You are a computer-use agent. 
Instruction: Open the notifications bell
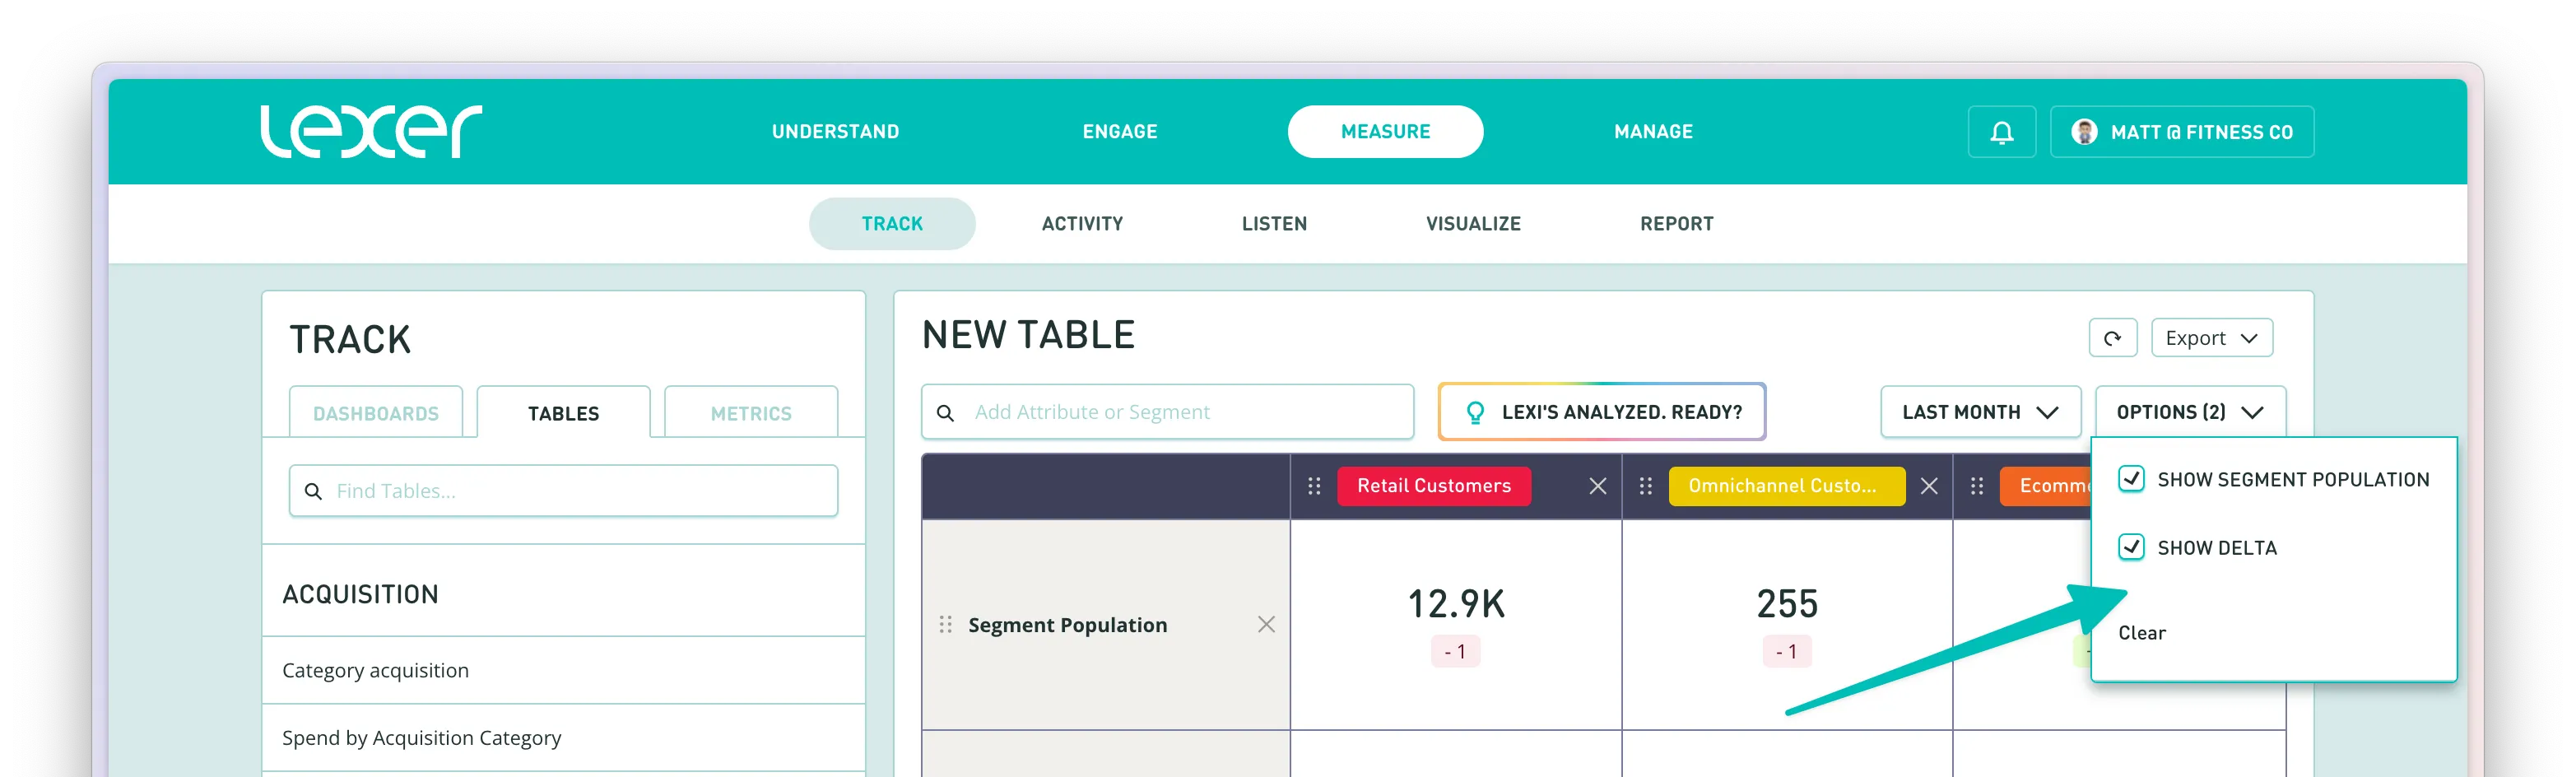tap(2001, 132)
